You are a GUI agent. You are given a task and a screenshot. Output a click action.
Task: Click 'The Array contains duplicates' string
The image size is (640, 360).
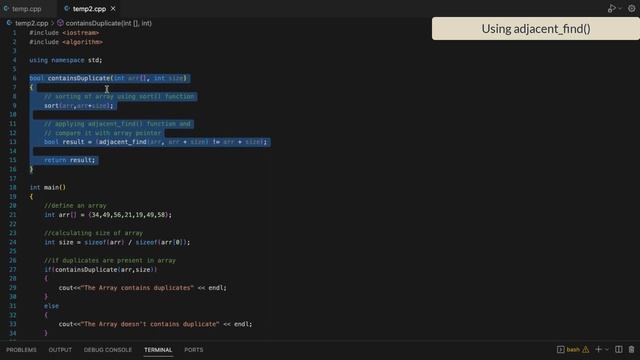click(137, 288)
